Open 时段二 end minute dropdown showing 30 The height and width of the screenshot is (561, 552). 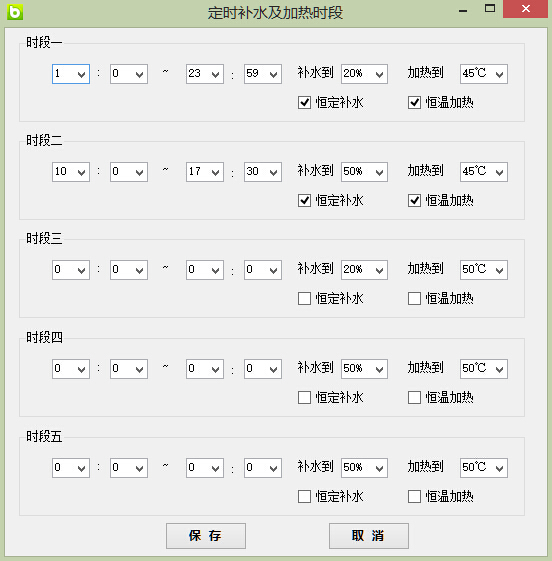coord(263,172)
